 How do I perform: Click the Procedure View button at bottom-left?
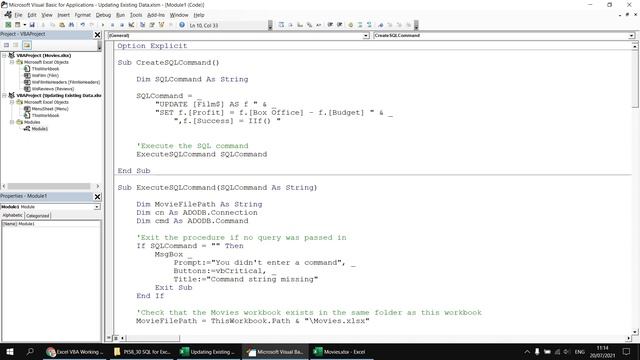point(109,338)
